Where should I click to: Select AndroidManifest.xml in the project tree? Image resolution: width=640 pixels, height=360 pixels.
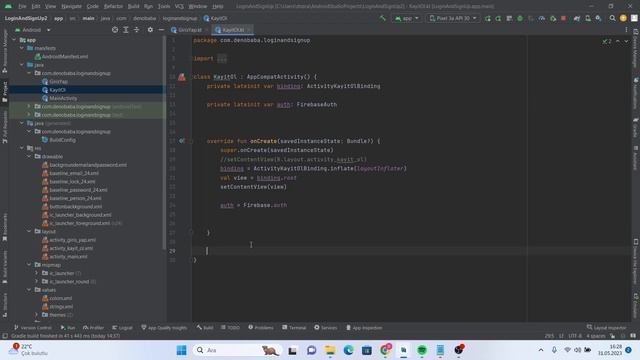[x=61, y=57]
